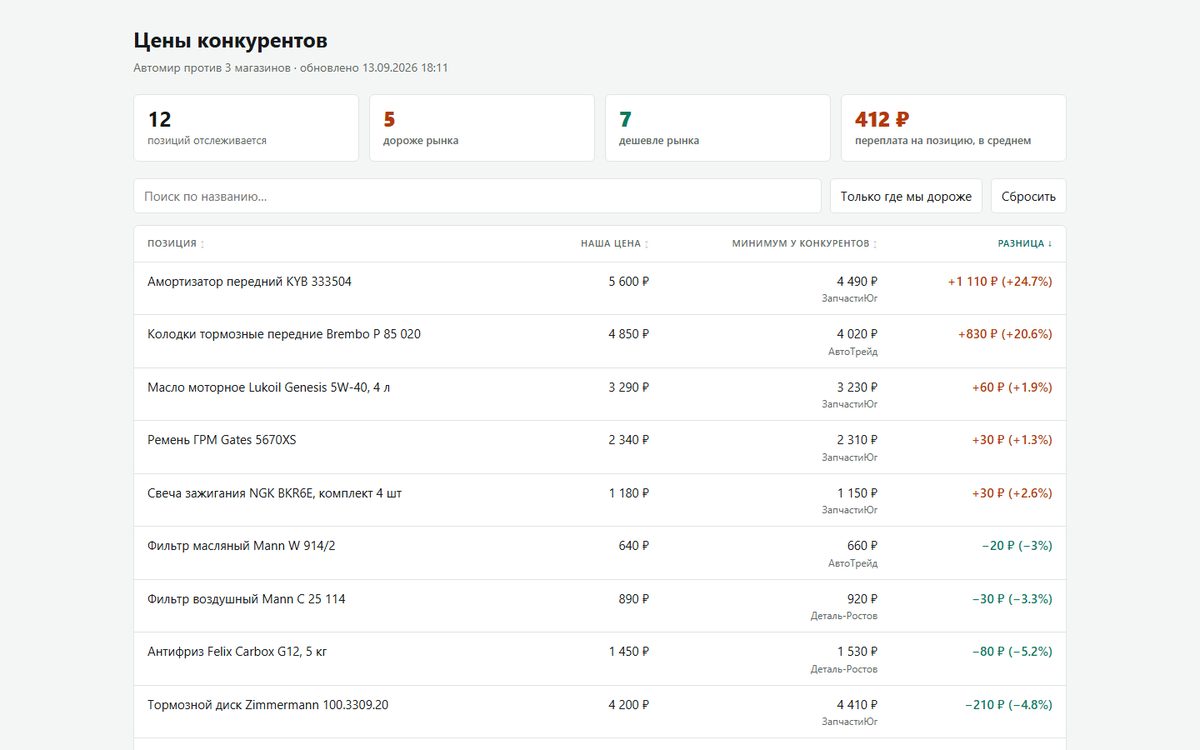Viewport: 1200px width, 750px height.
Task: Click the difference −20 ₽ (−3%)
Action: 1017,546
